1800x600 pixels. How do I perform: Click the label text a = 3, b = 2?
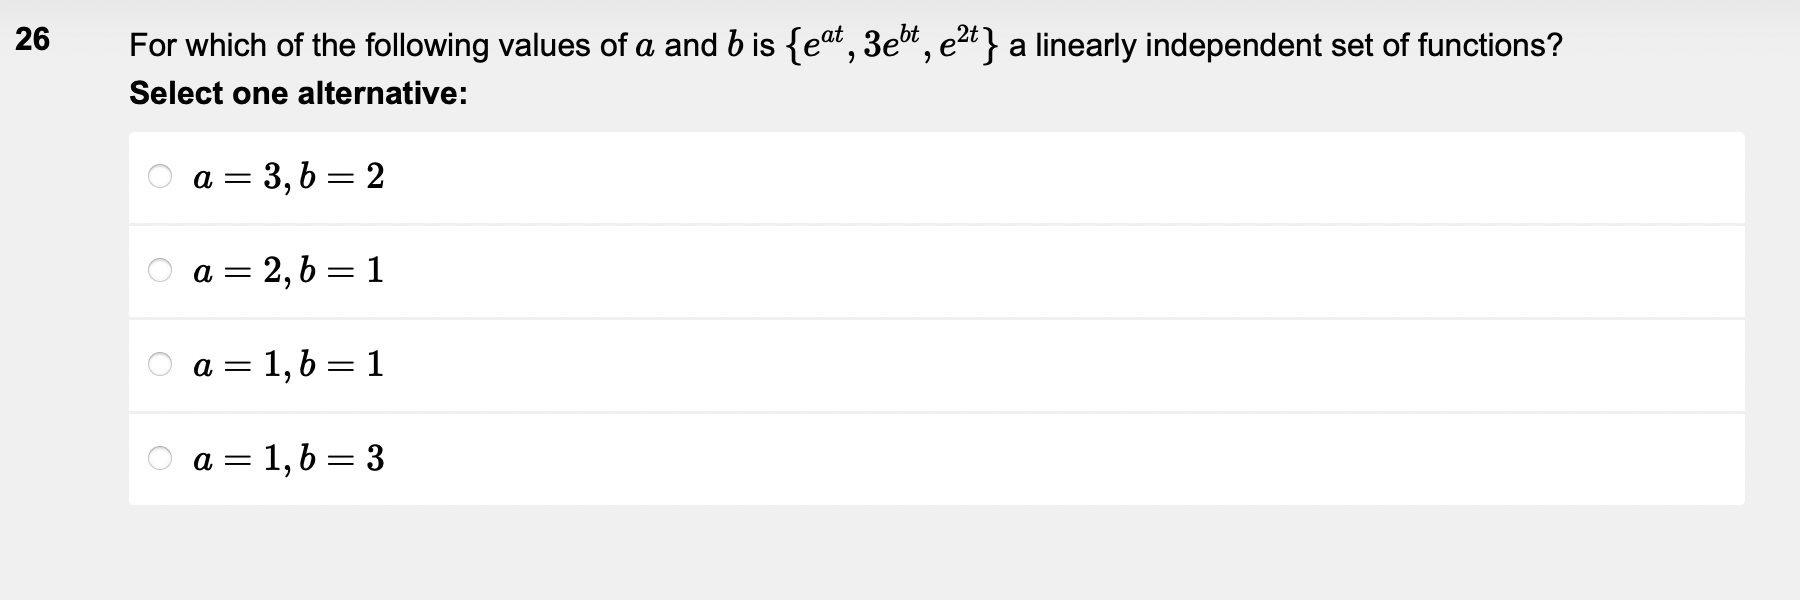pyautogui.click(x=287, y=177)
